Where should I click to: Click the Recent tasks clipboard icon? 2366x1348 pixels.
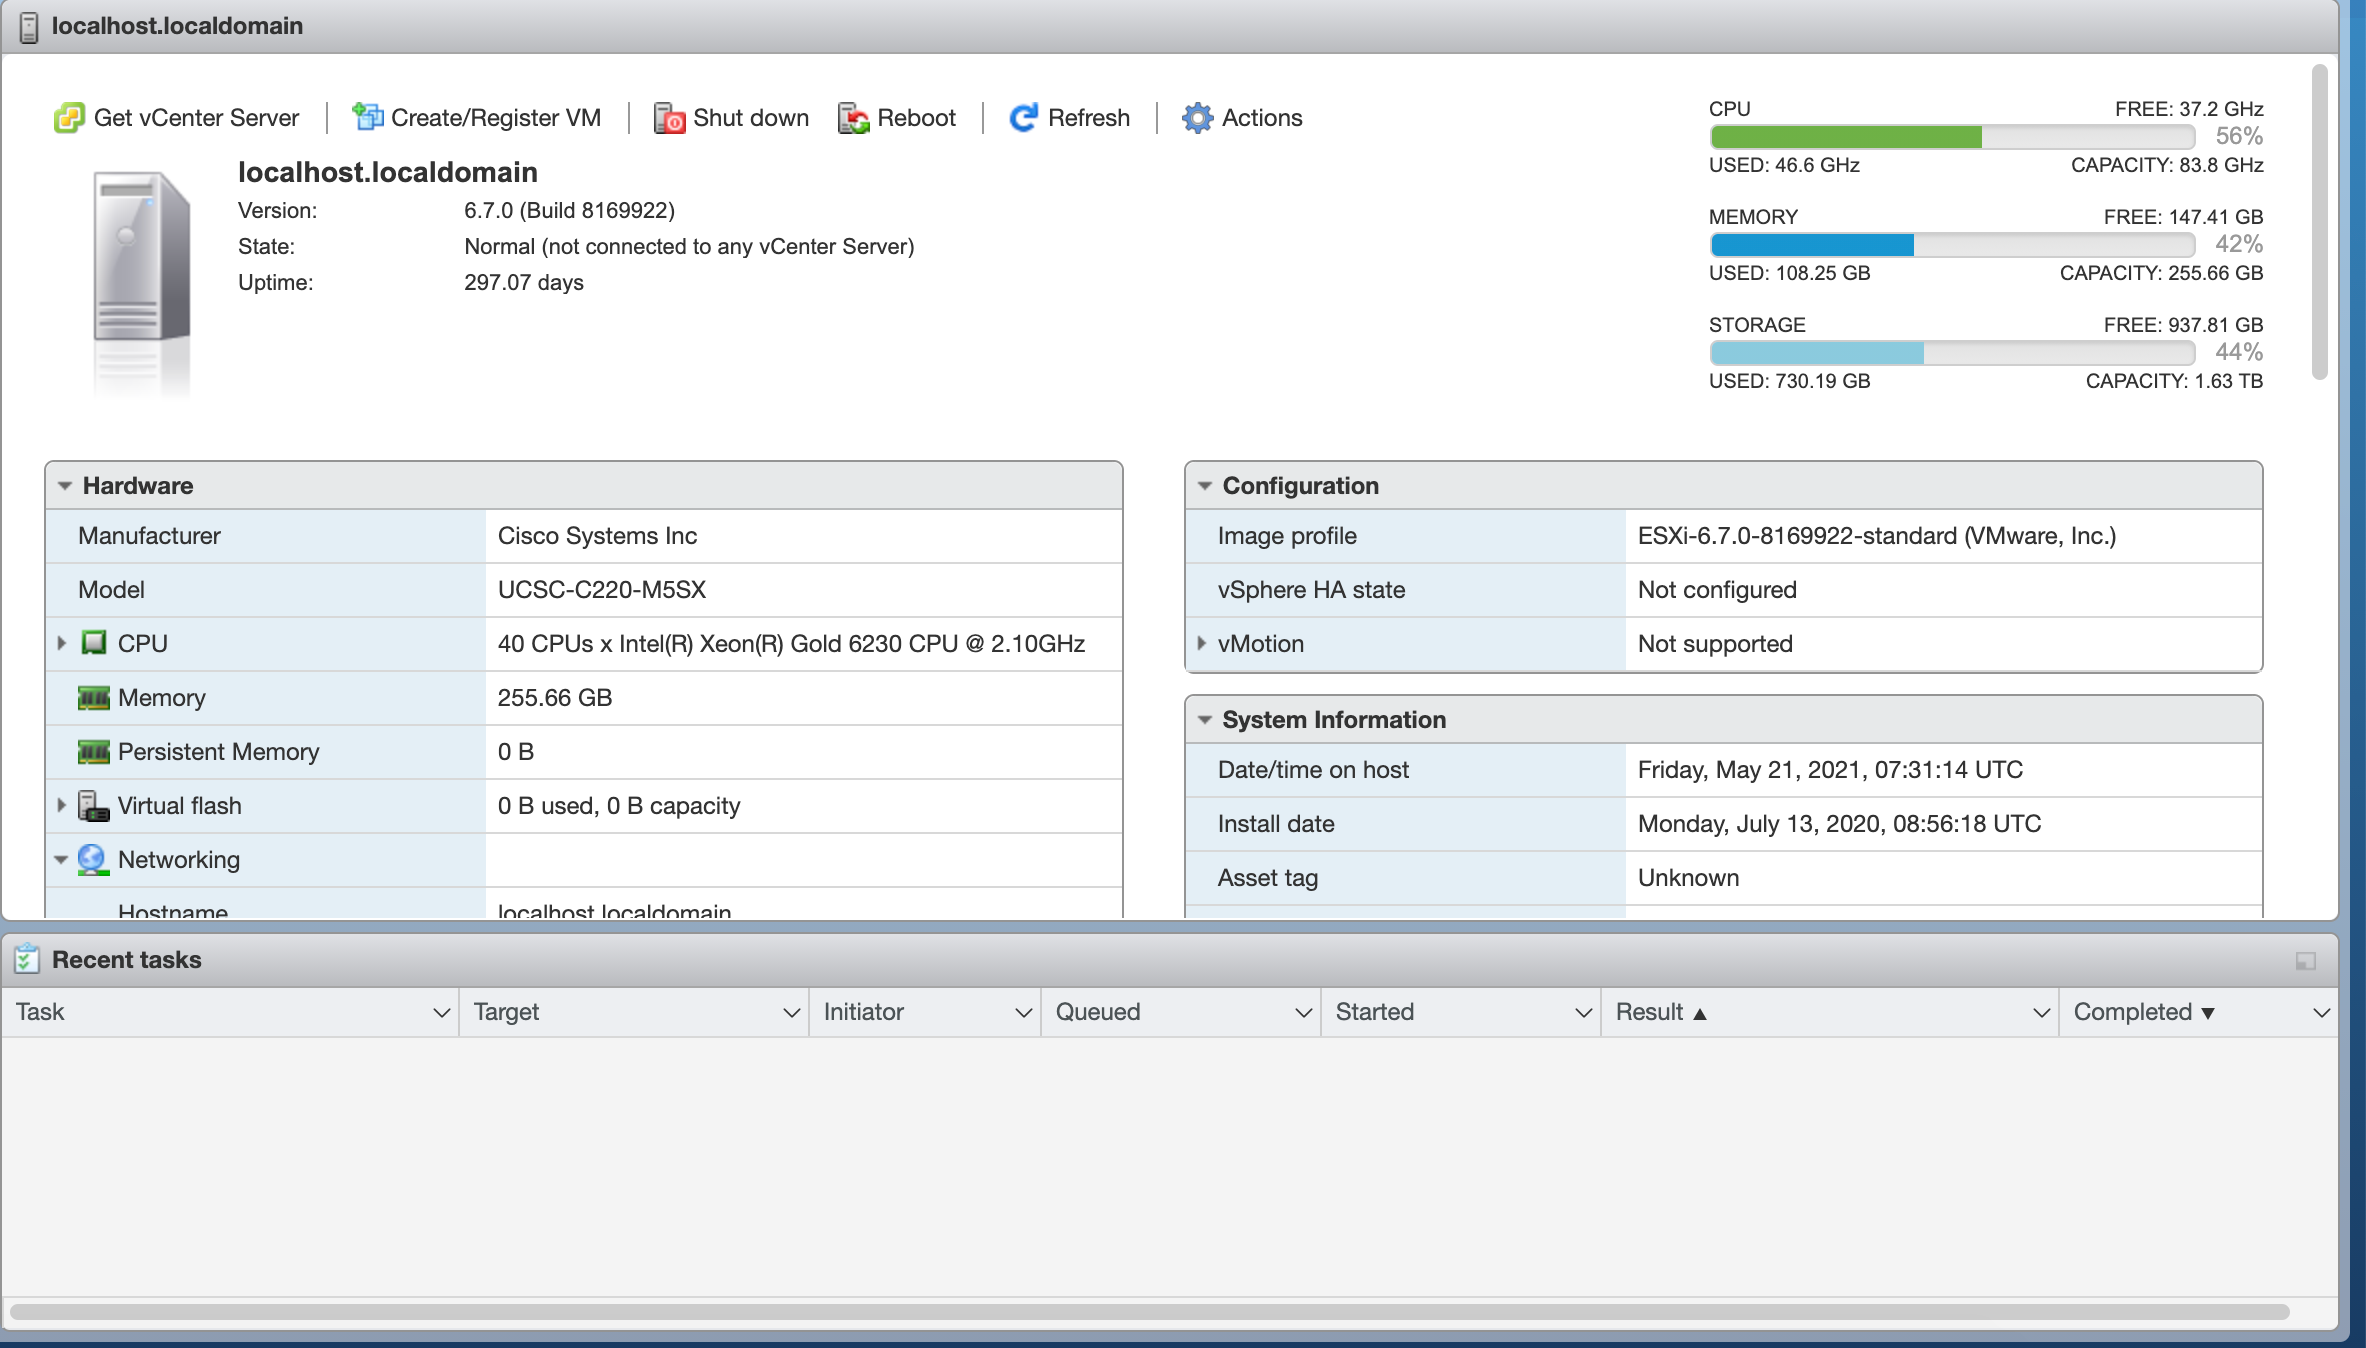tap(27, 959)
